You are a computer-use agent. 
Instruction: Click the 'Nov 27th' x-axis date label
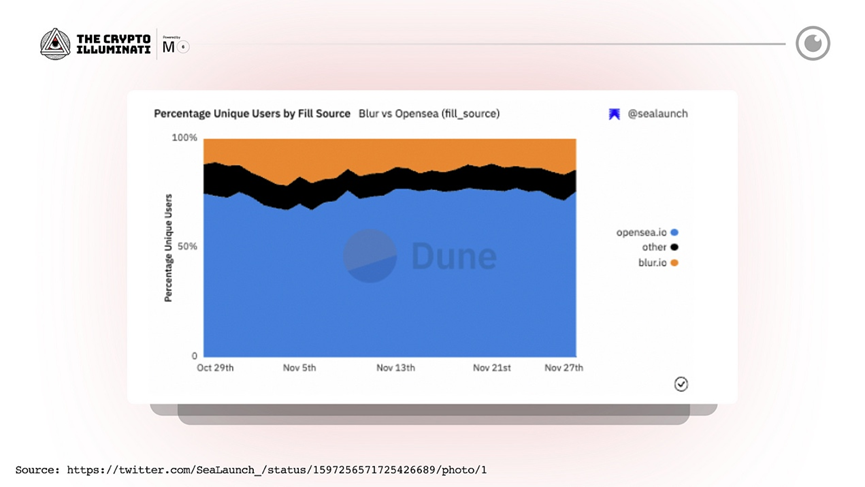564,368
